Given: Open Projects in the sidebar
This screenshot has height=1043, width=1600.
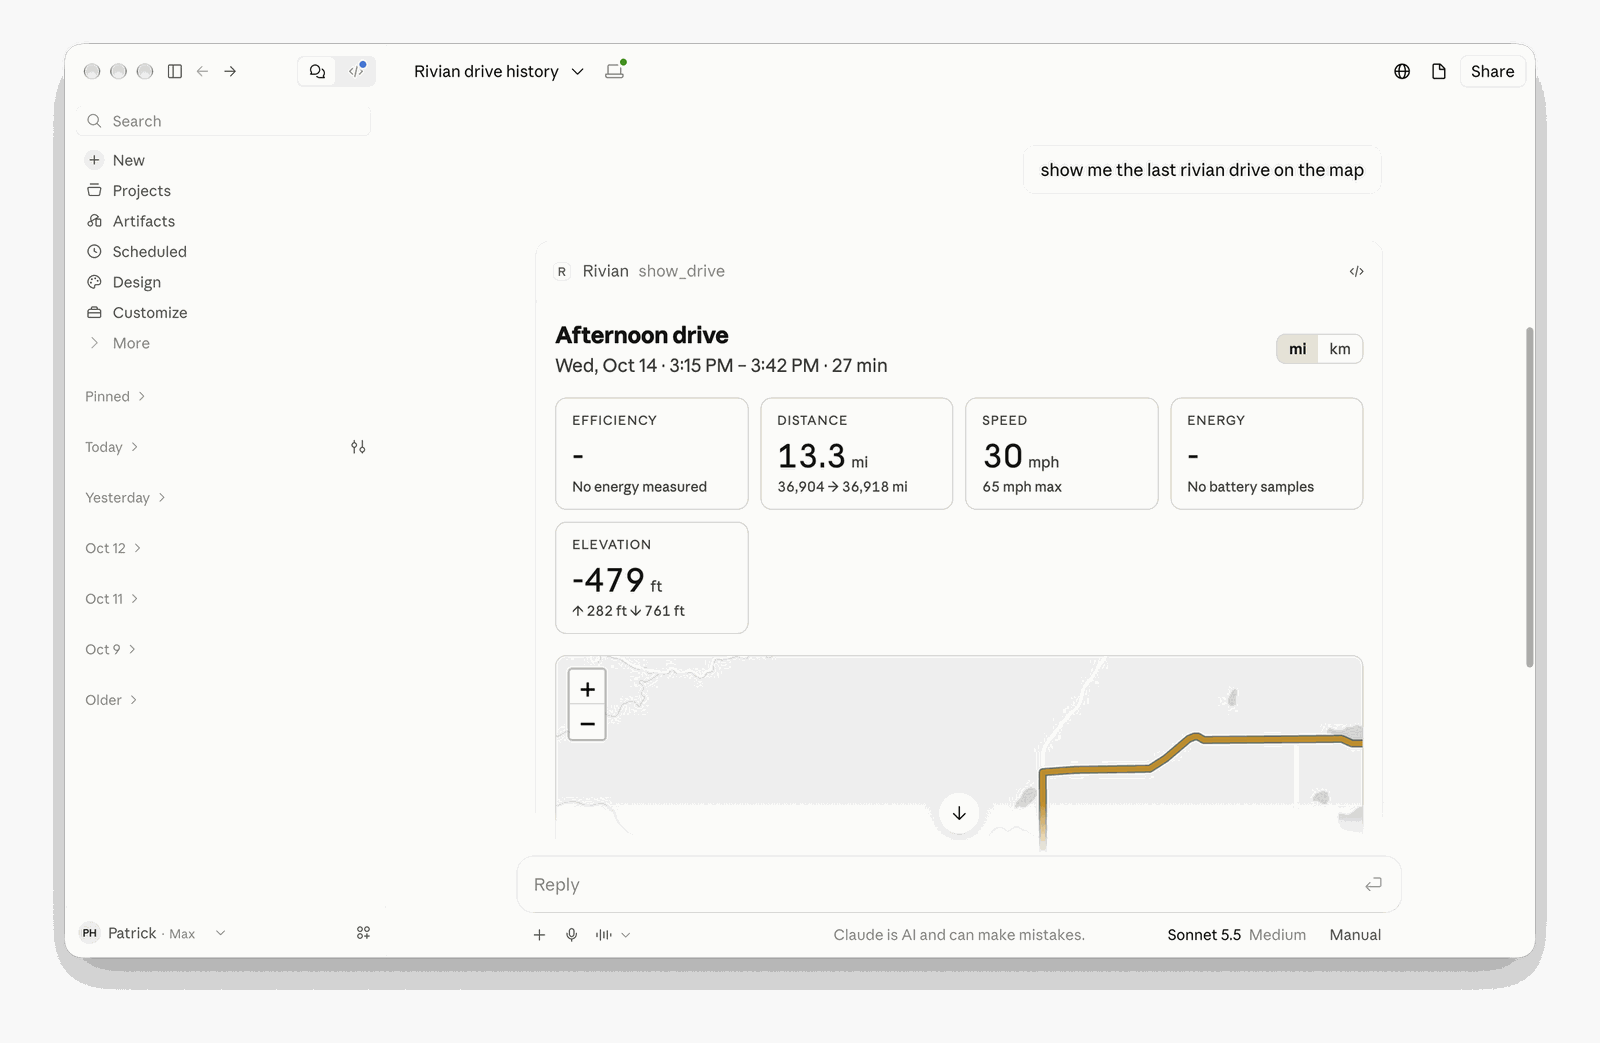Looking at the screenshot, I should 129,191.
